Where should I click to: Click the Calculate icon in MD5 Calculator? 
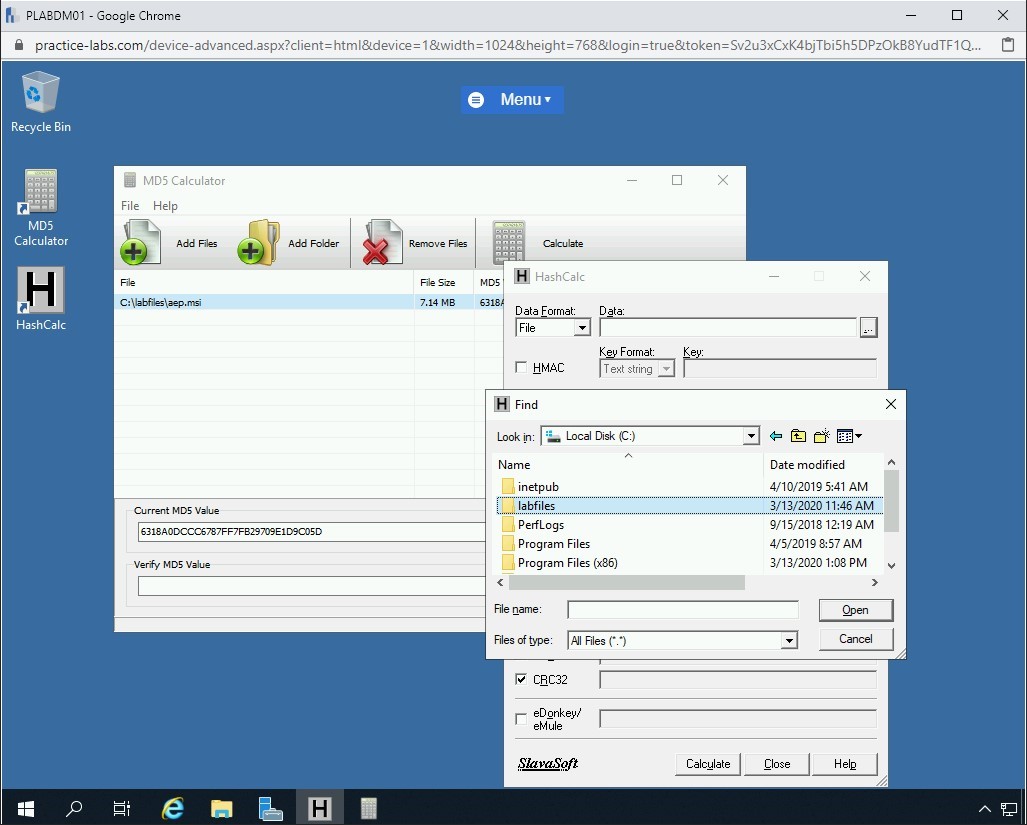pos(509,243)
